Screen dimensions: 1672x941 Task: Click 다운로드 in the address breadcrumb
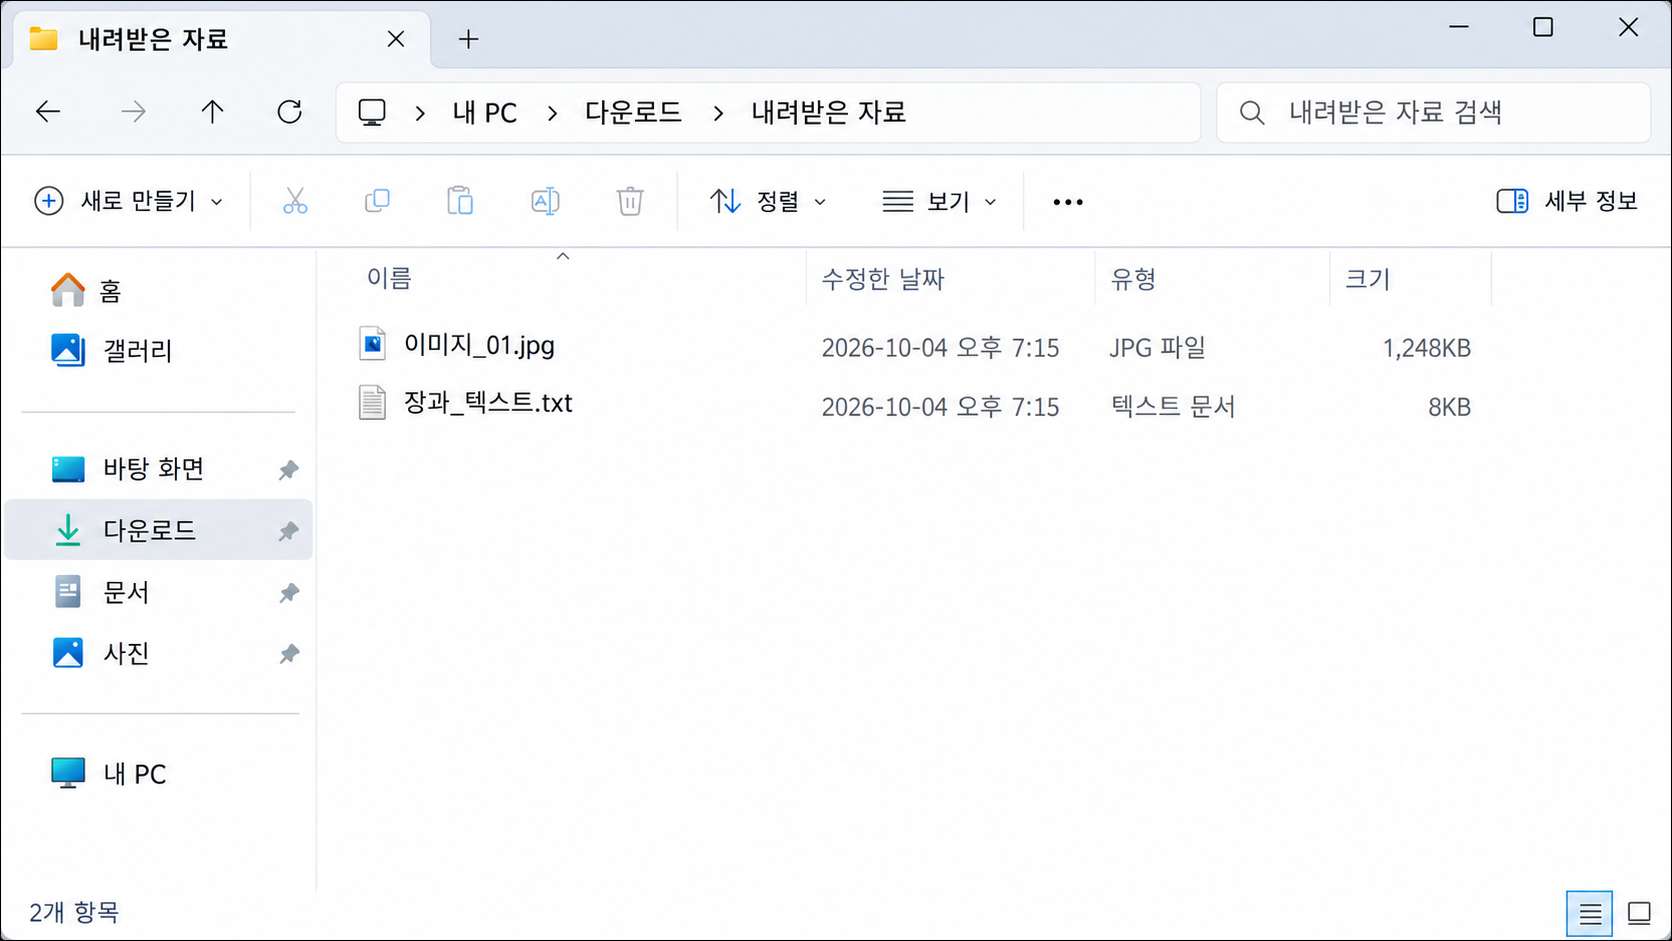[634, 112]
